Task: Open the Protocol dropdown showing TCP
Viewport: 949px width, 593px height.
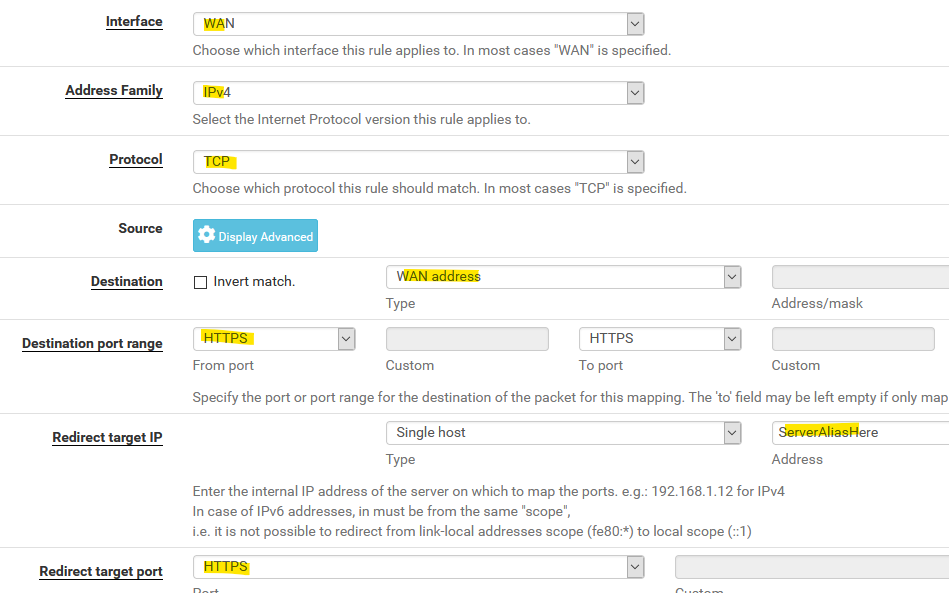Action: 418,162
